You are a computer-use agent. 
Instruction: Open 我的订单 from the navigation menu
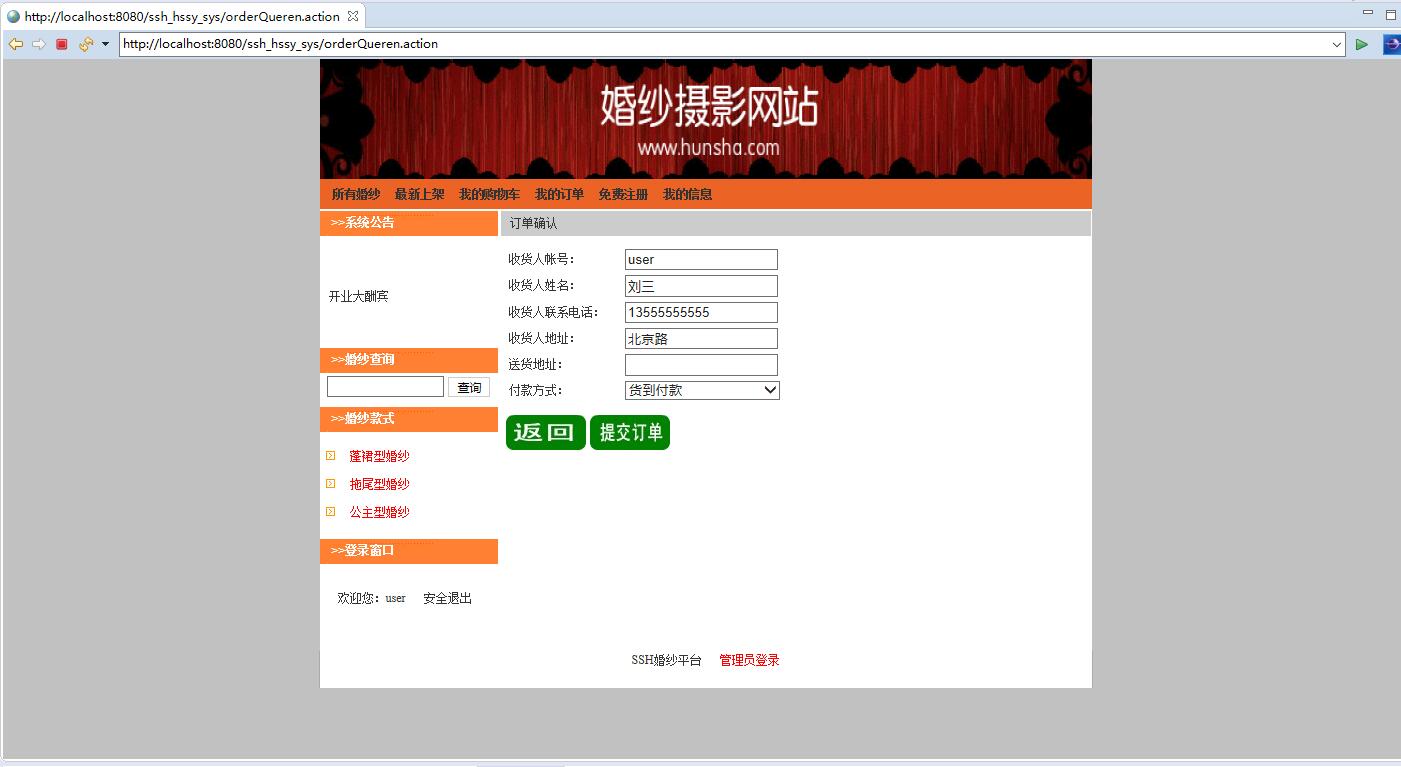click(x=560, y=194)
